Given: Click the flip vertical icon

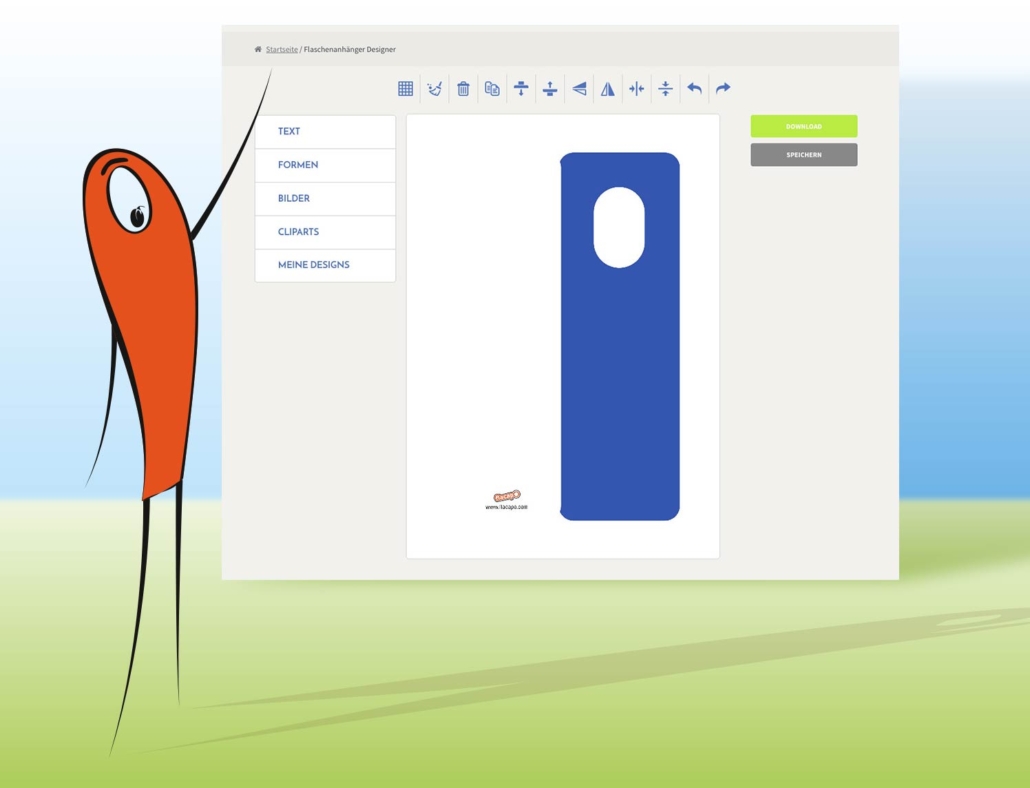Looking at the screenshot, I should tap(579, 89).
